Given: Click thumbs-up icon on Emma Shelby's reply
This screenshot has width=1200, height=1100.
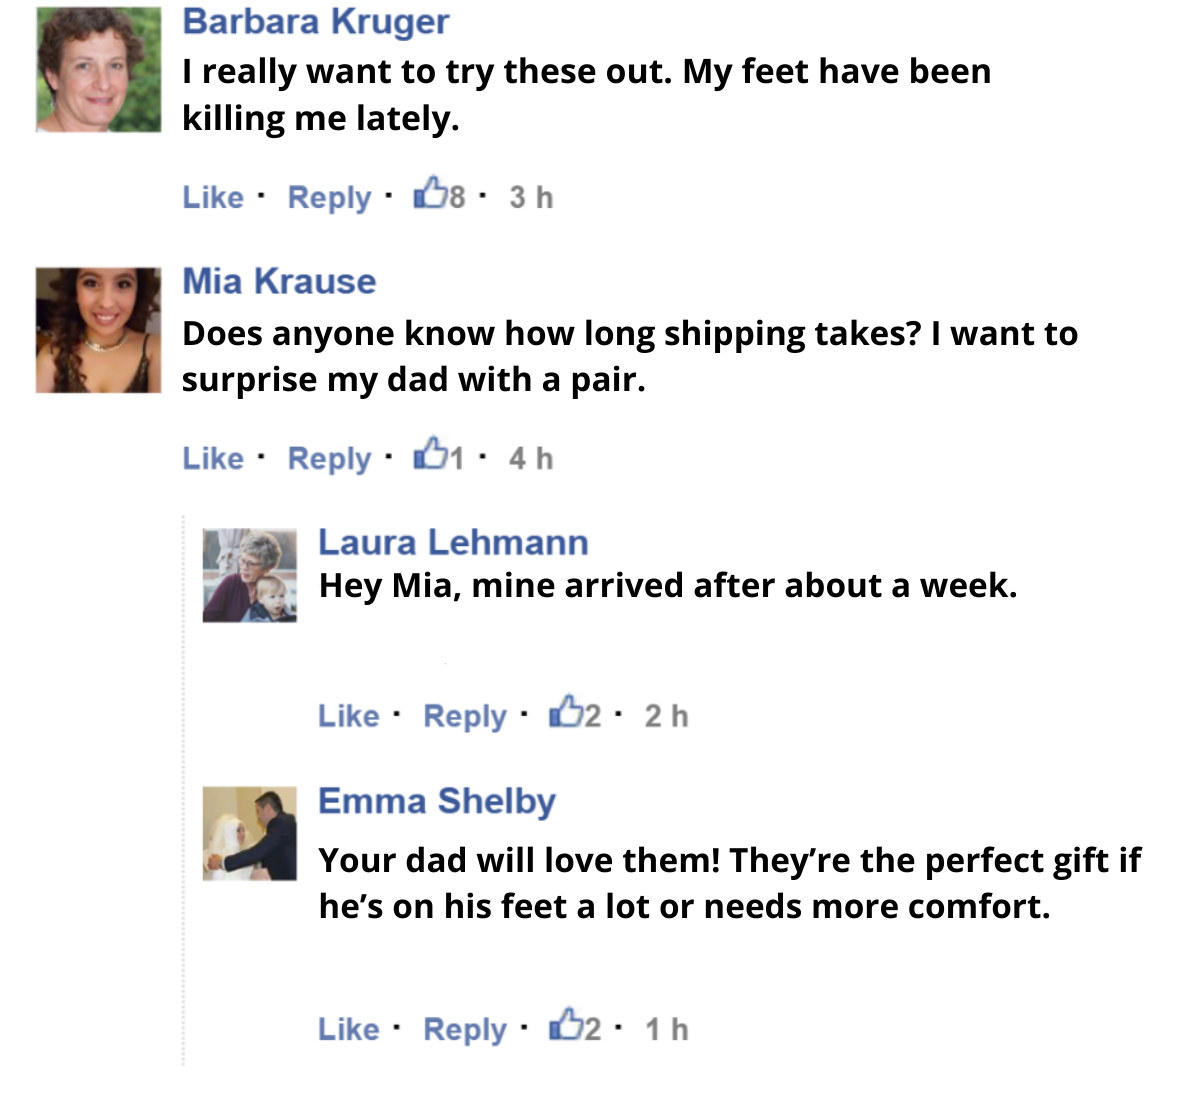Looking at the screenshot, I should tap(565, 1025).
